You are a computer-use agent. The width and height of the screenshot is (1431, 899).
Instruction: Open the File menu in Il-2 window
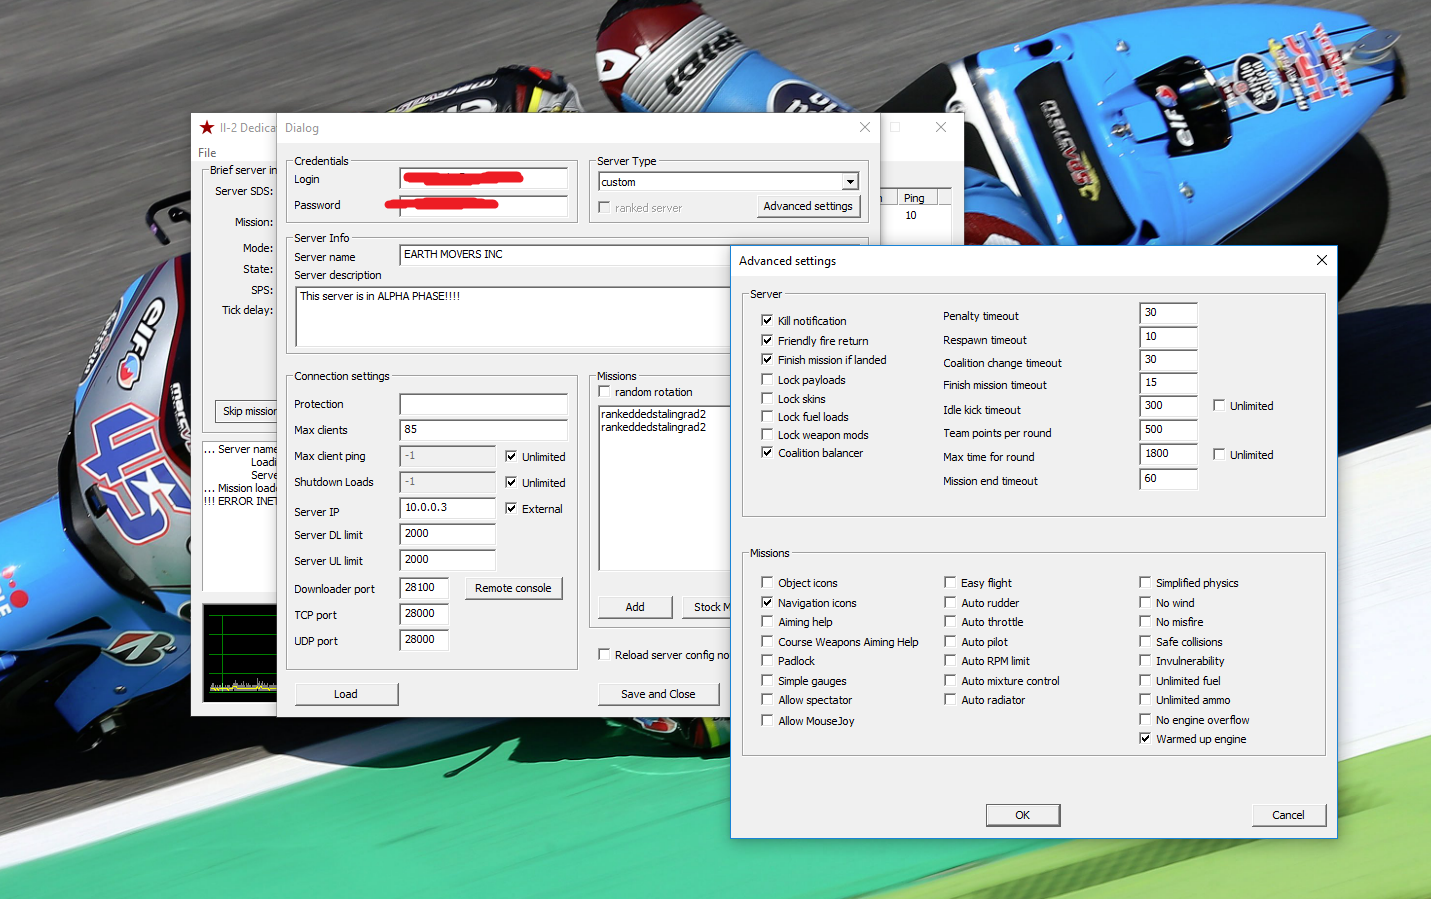[x=207, y=153]
